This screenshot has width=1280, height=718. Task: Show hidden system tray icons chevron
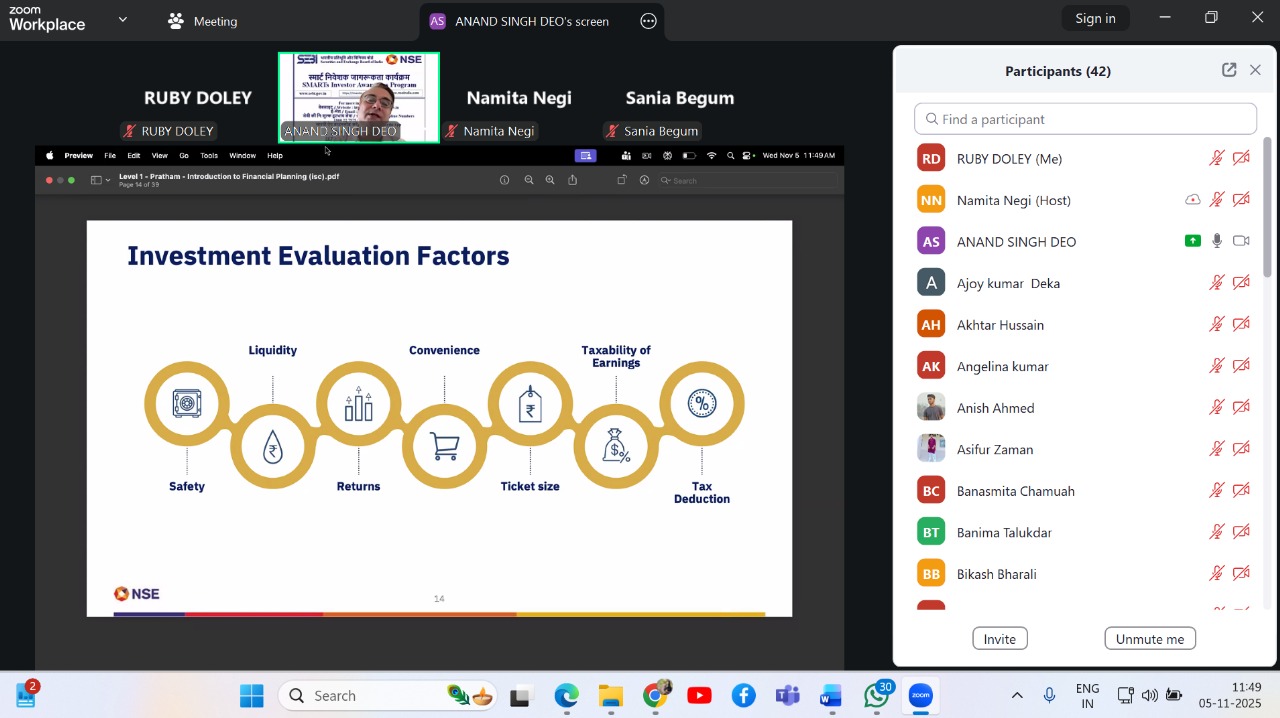(x=1017, y=696)
